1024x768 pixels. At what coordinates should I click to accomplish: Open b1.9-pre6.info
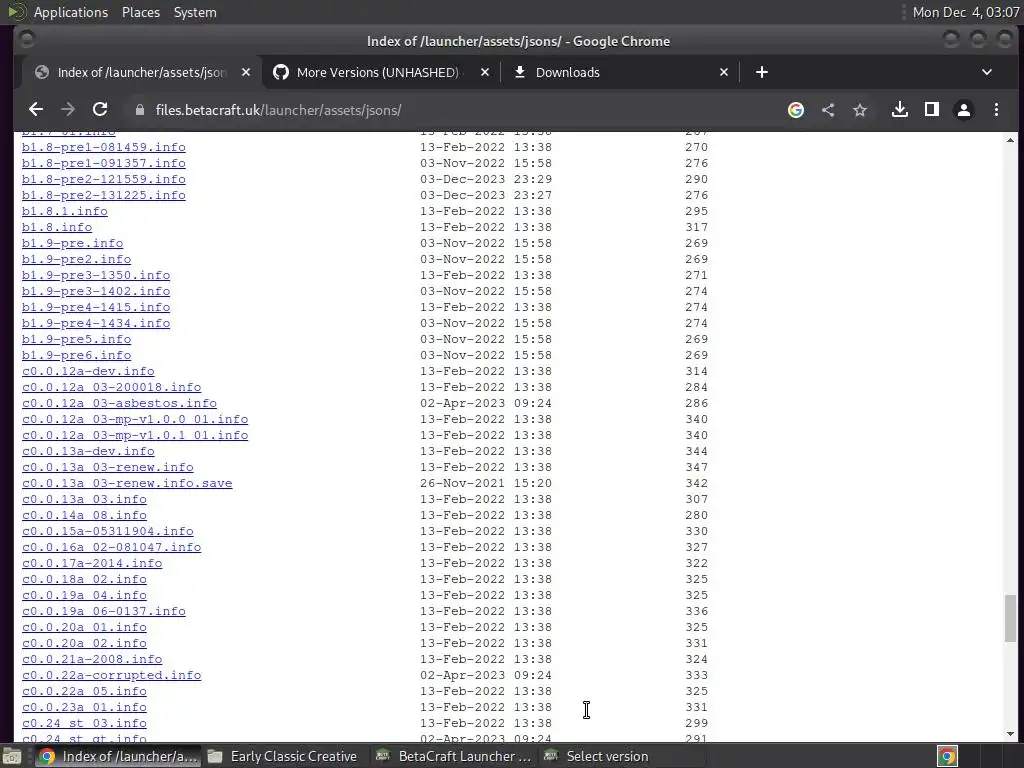(x=76, y=355)
